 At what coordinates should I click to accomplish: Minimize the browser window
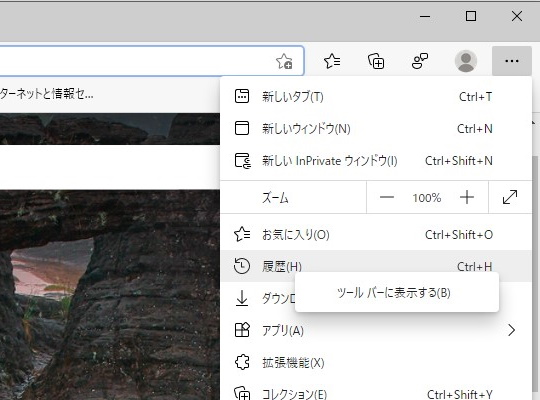[425, 16]
